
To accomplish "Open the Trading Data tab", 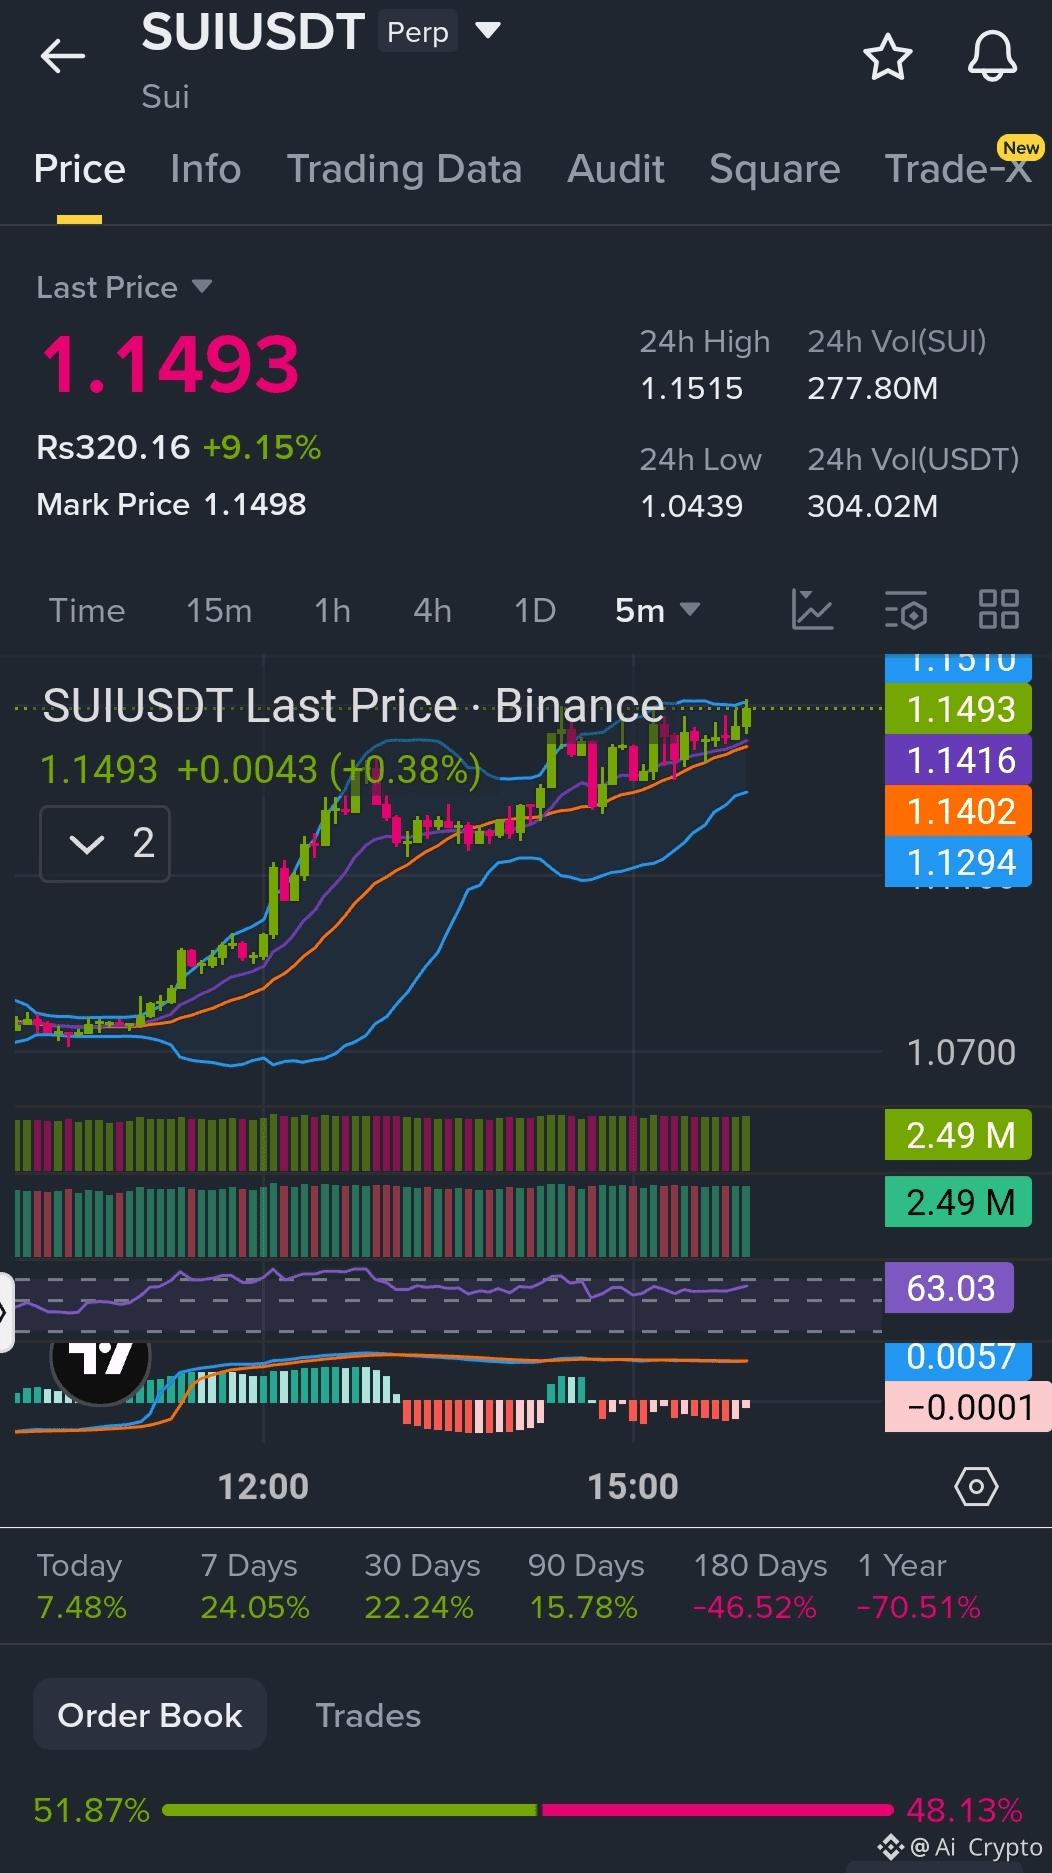I will [404, 169].
